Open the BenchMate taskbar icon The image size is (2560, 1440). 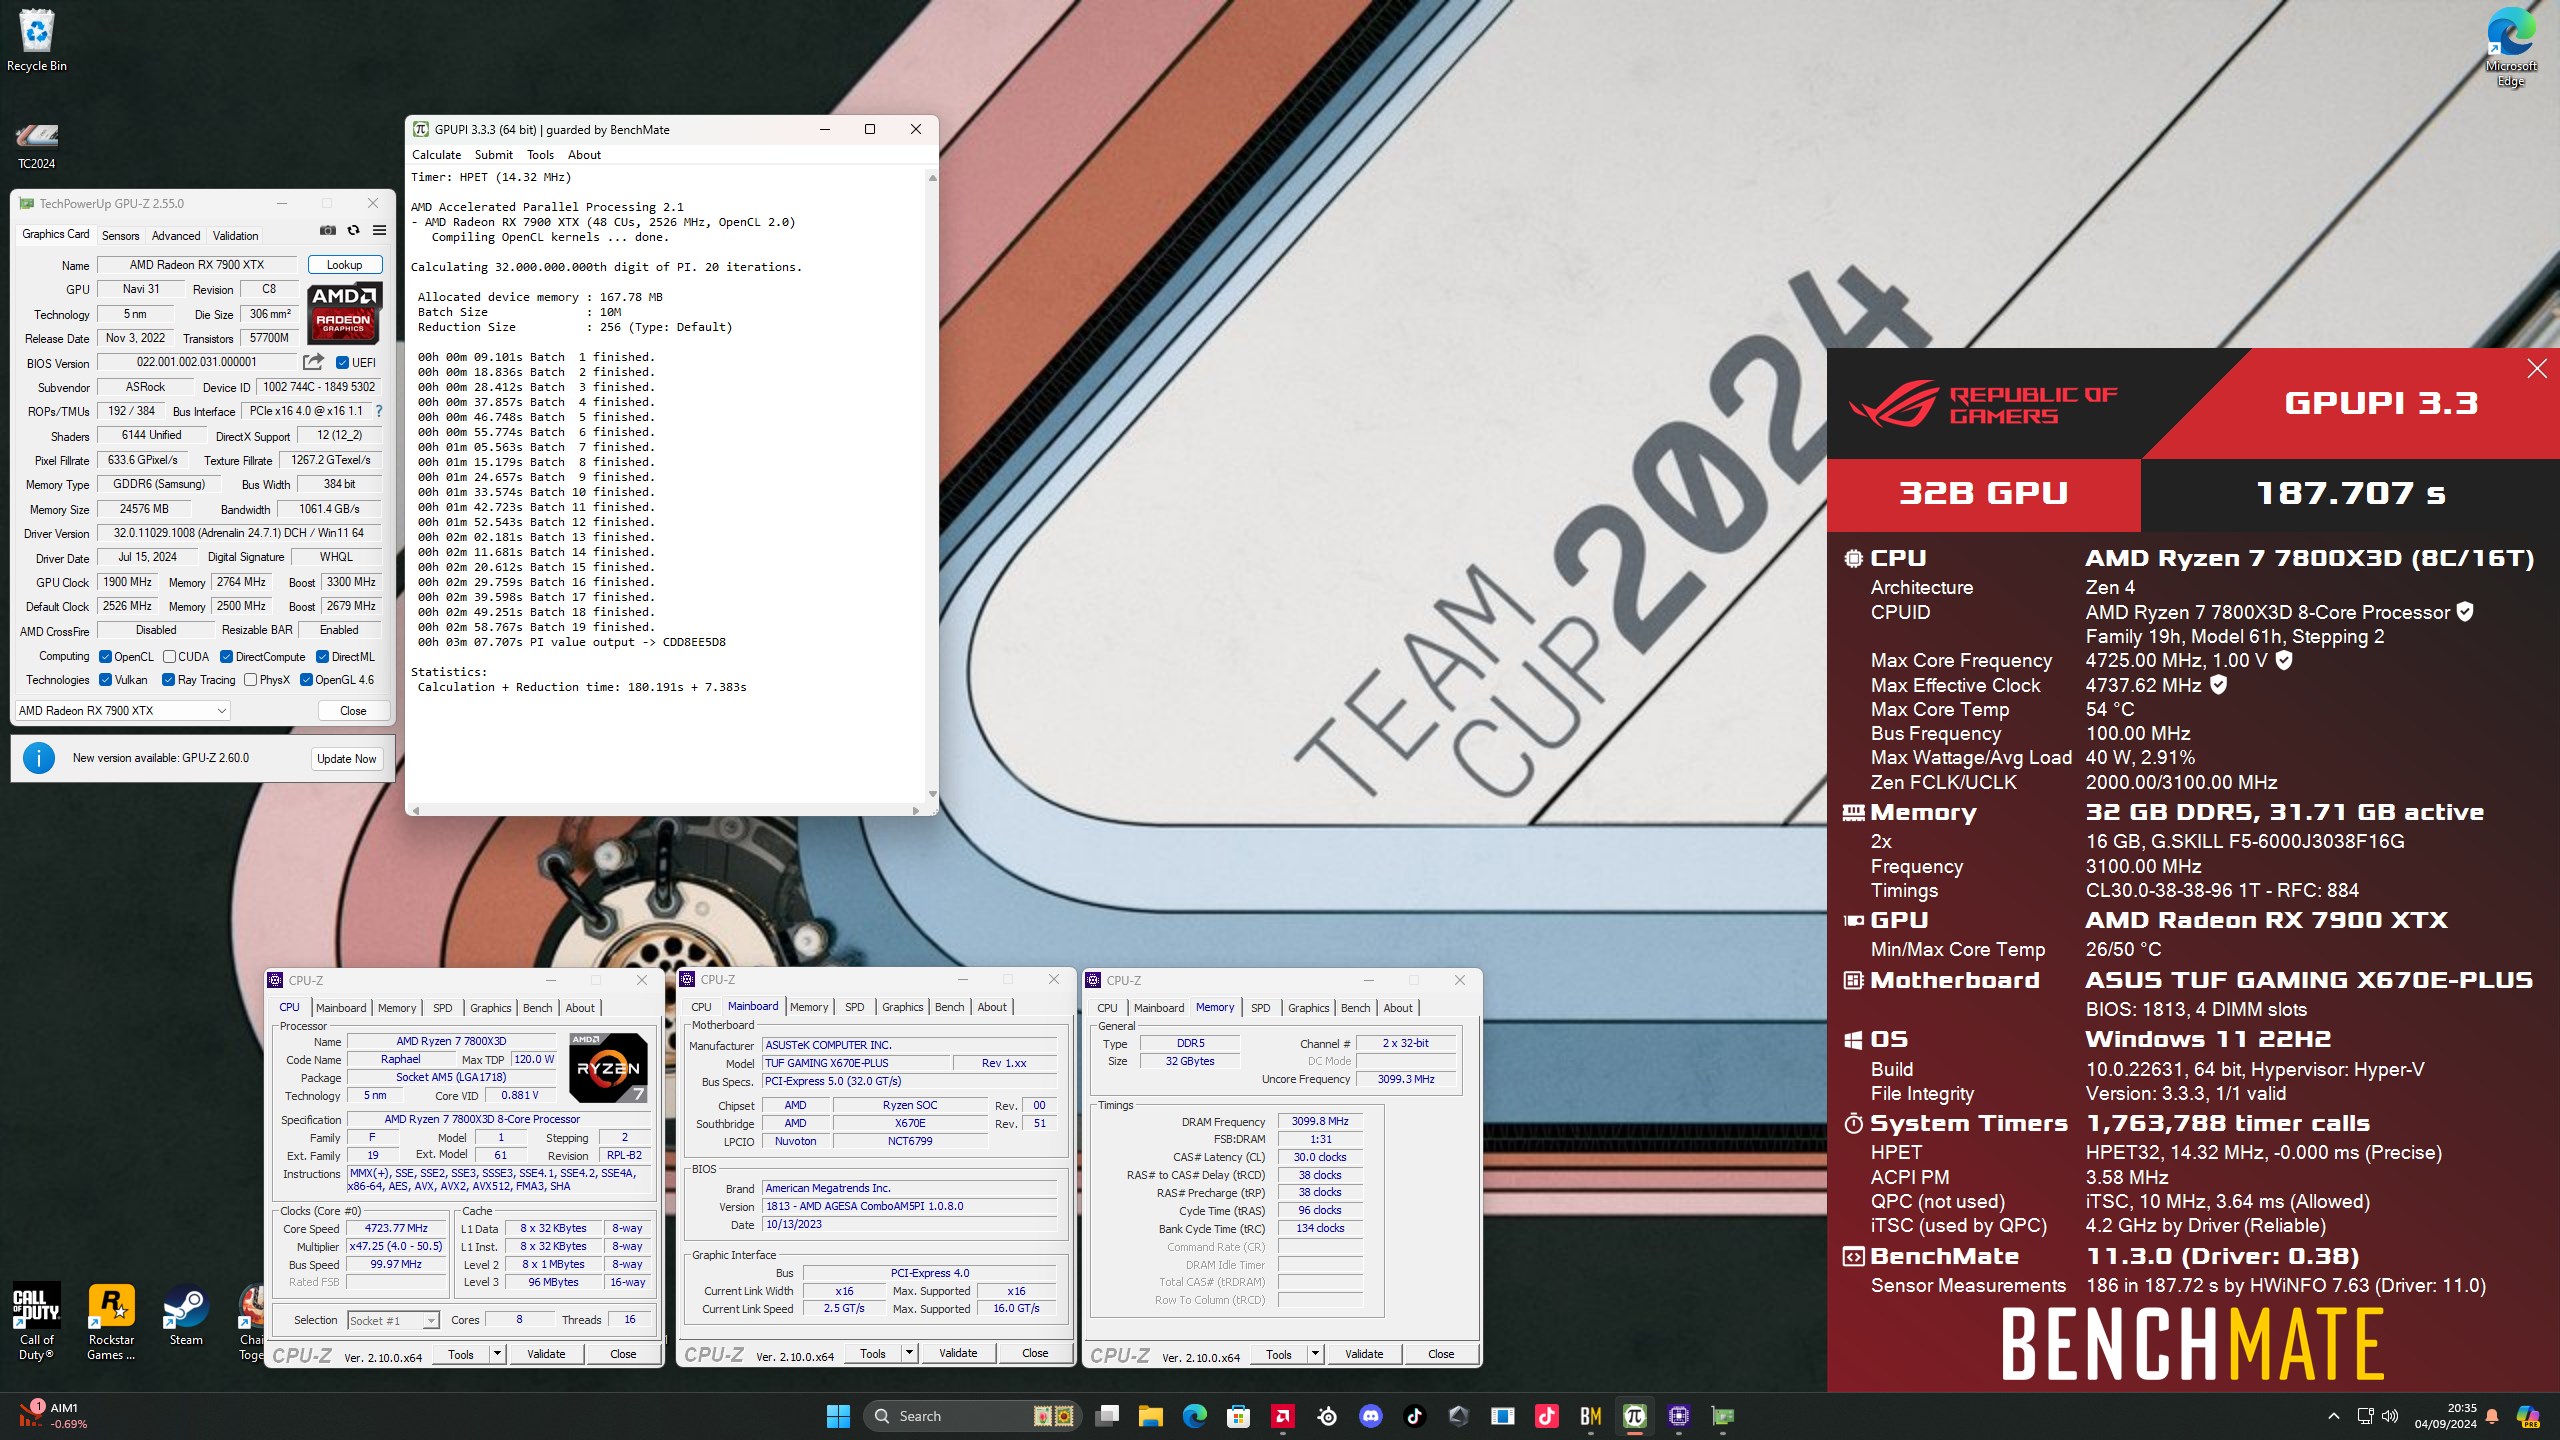pyautogui.click(x=1590, y=1416)
